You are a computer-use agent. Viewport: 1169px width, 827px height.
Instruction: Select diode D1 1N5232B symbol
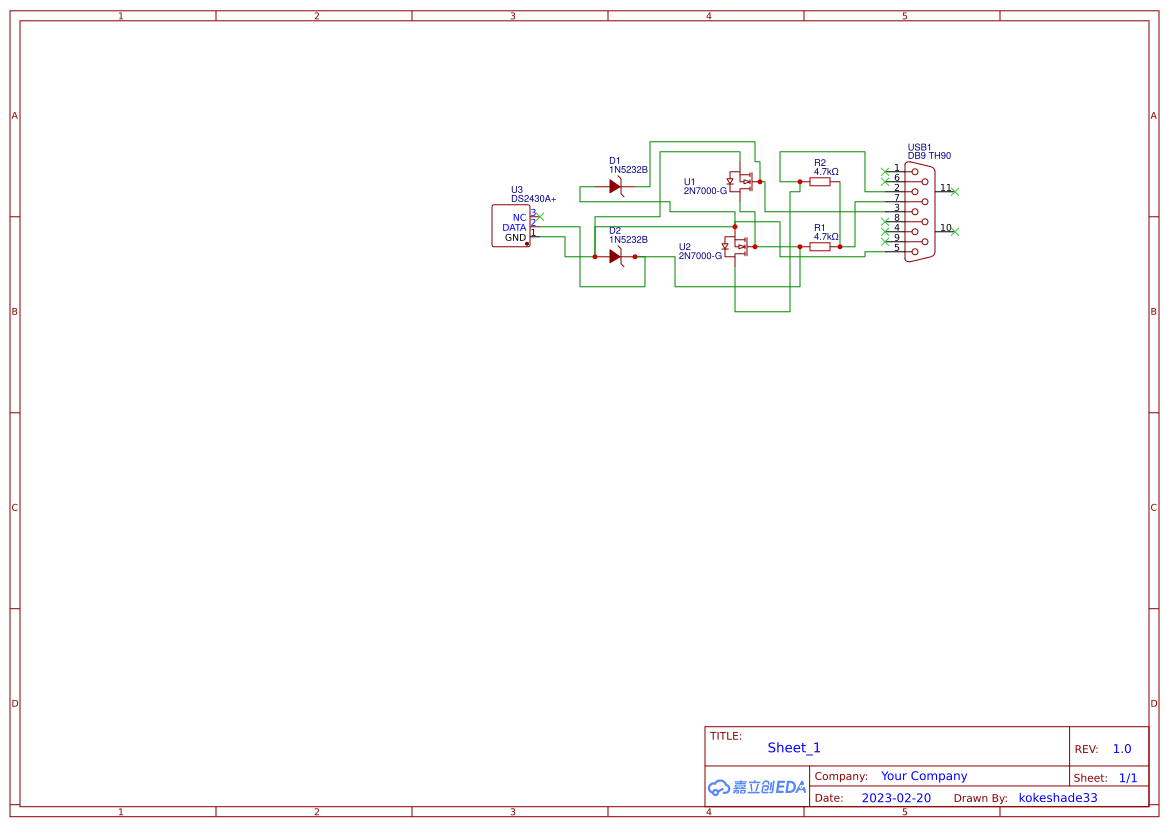(616, 187)
